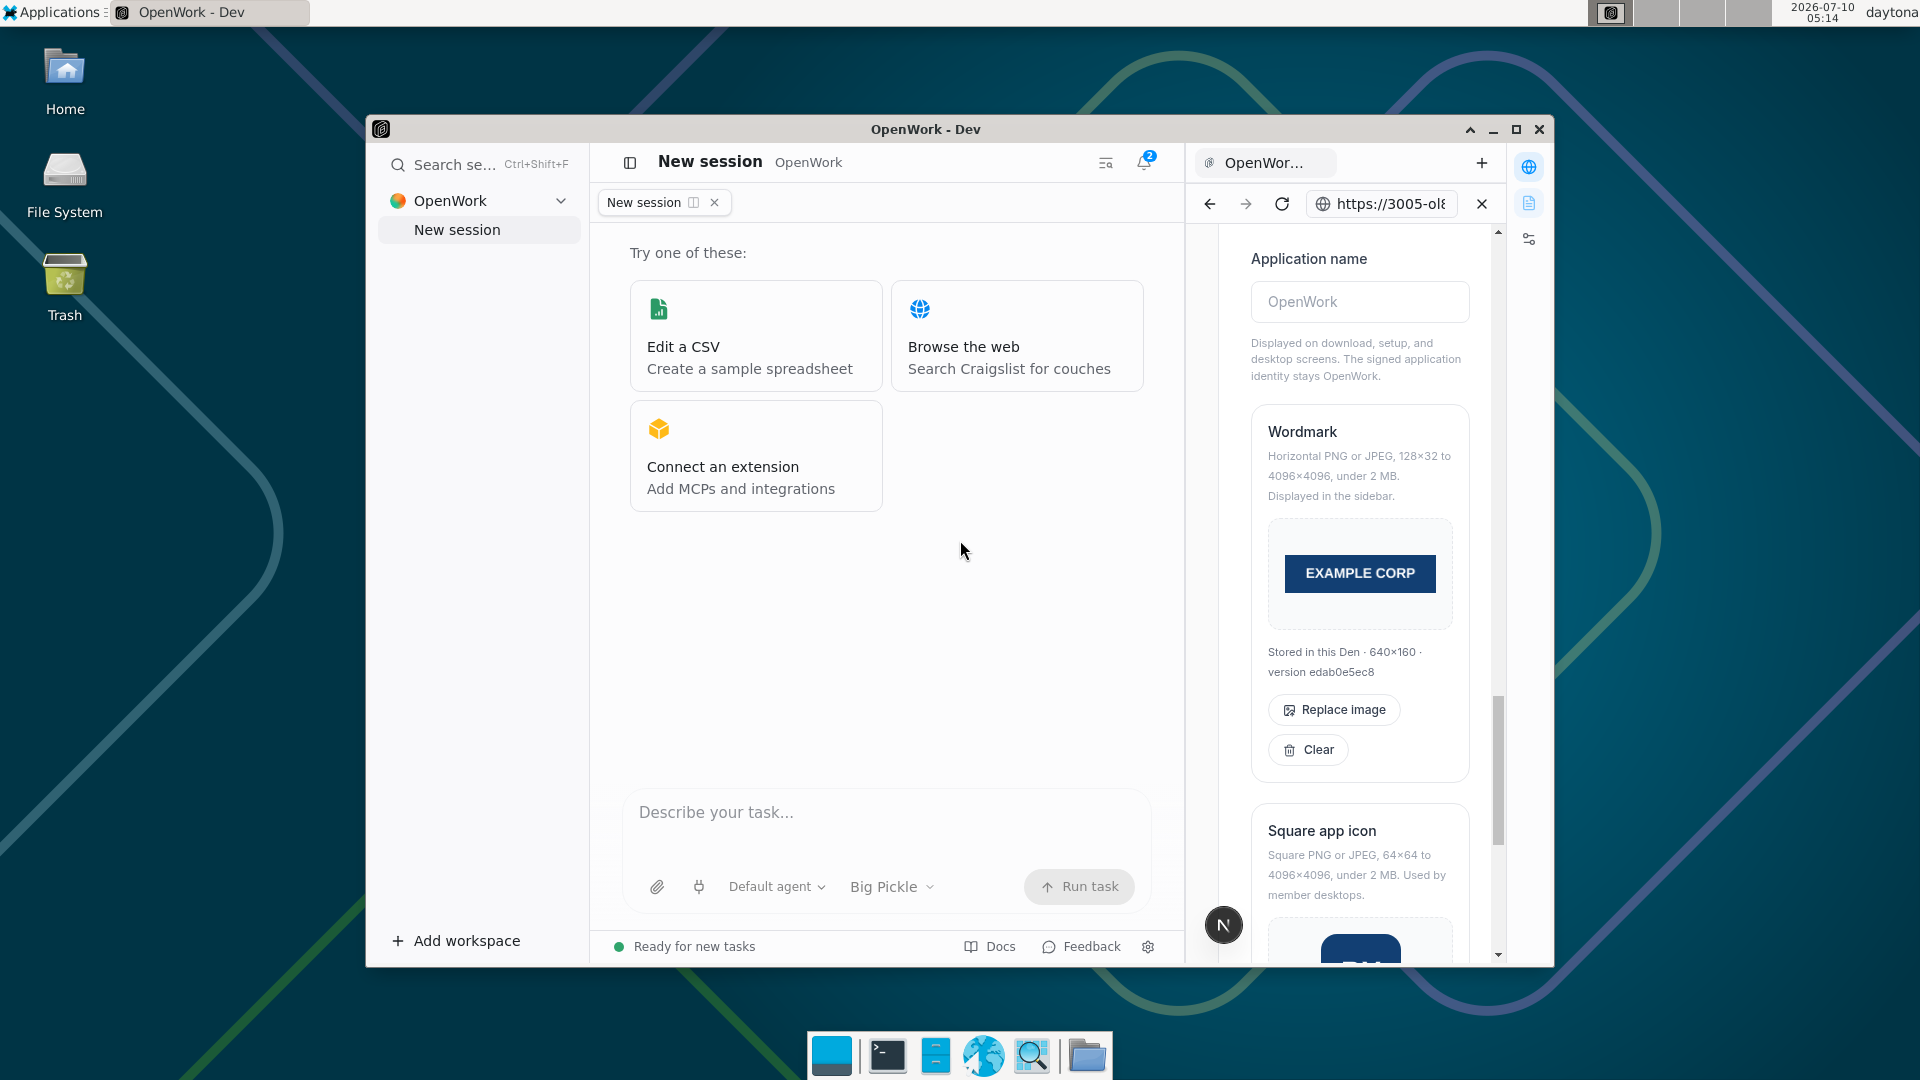
Task: Click the workspace switcher in the top panel
Action: point(1679,13)
